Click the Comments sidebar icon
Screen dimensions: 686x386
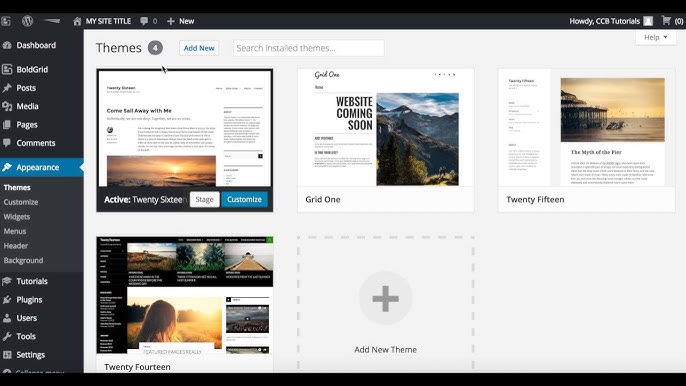(7, 143)
